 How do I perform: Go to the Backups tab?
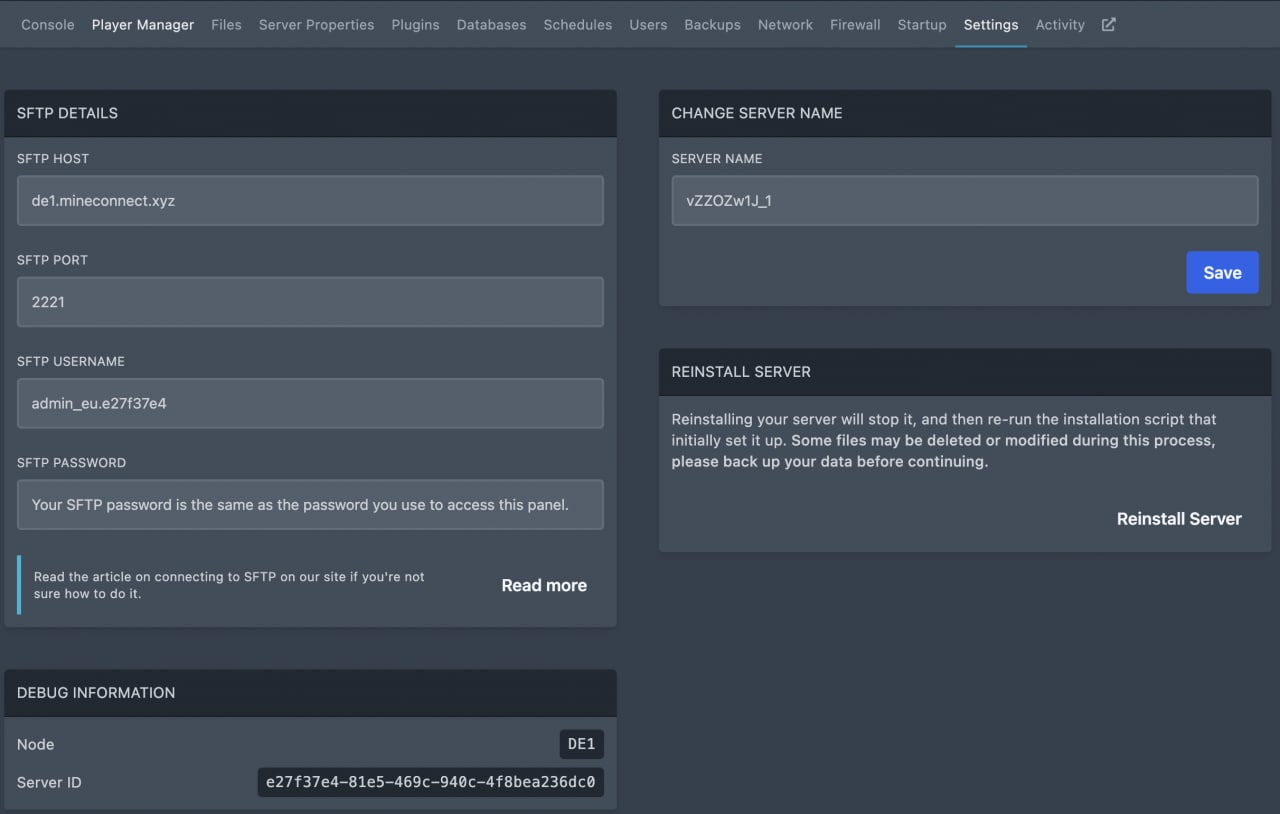click(x=712, y=24)
